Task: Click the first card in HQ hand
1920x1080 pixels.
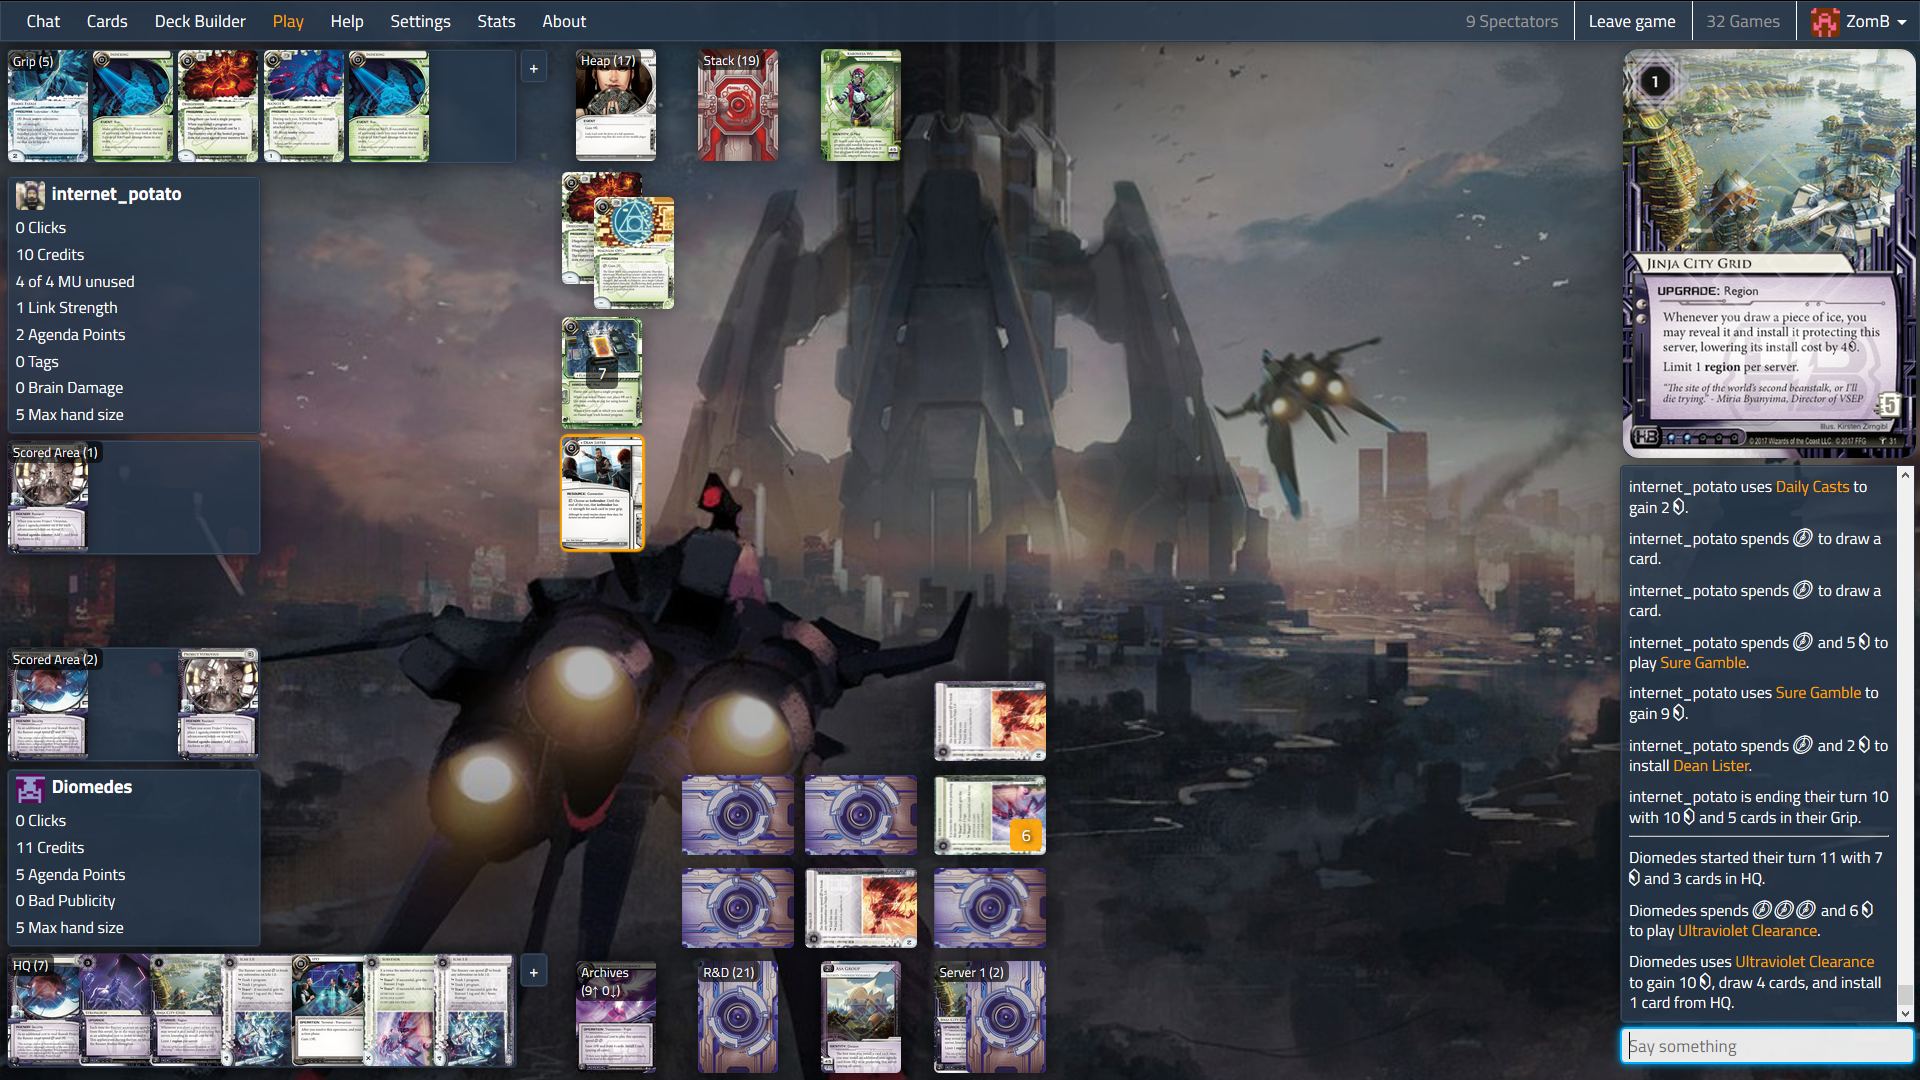Action: 44,1010
